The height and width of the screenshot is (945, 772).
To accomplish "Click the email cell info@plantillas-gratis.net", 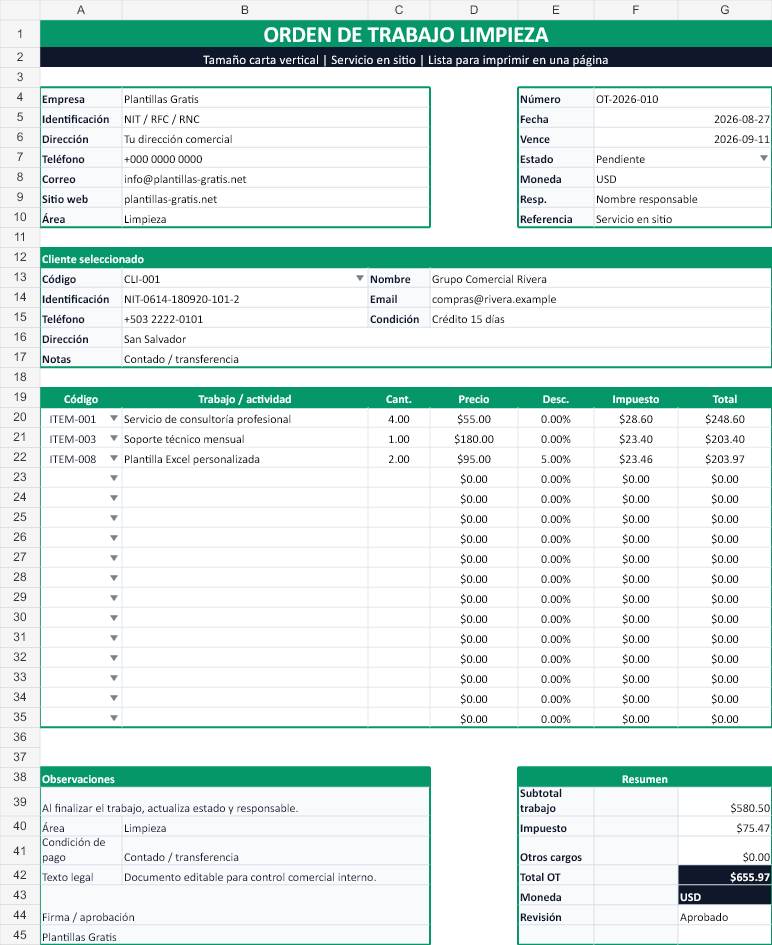I will click(x=276, y=179).
